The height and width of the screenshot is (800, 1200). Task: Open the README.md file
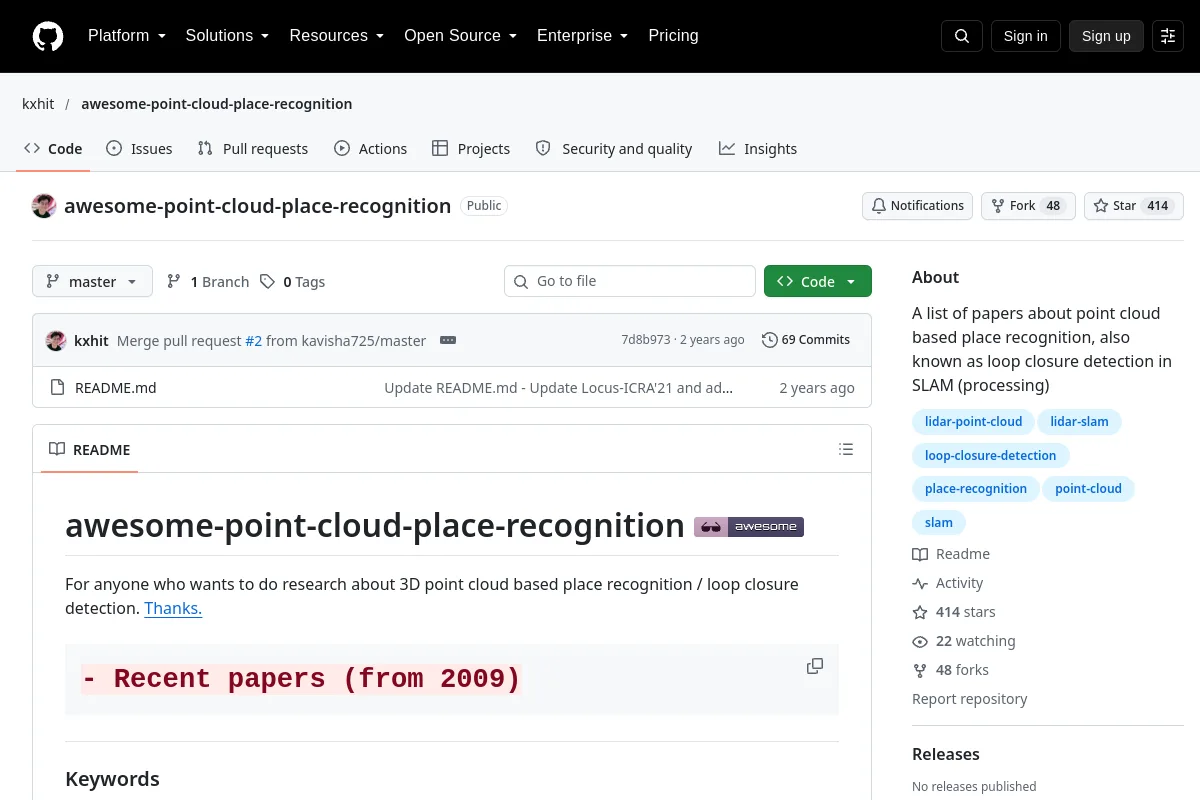click(116, 388)
